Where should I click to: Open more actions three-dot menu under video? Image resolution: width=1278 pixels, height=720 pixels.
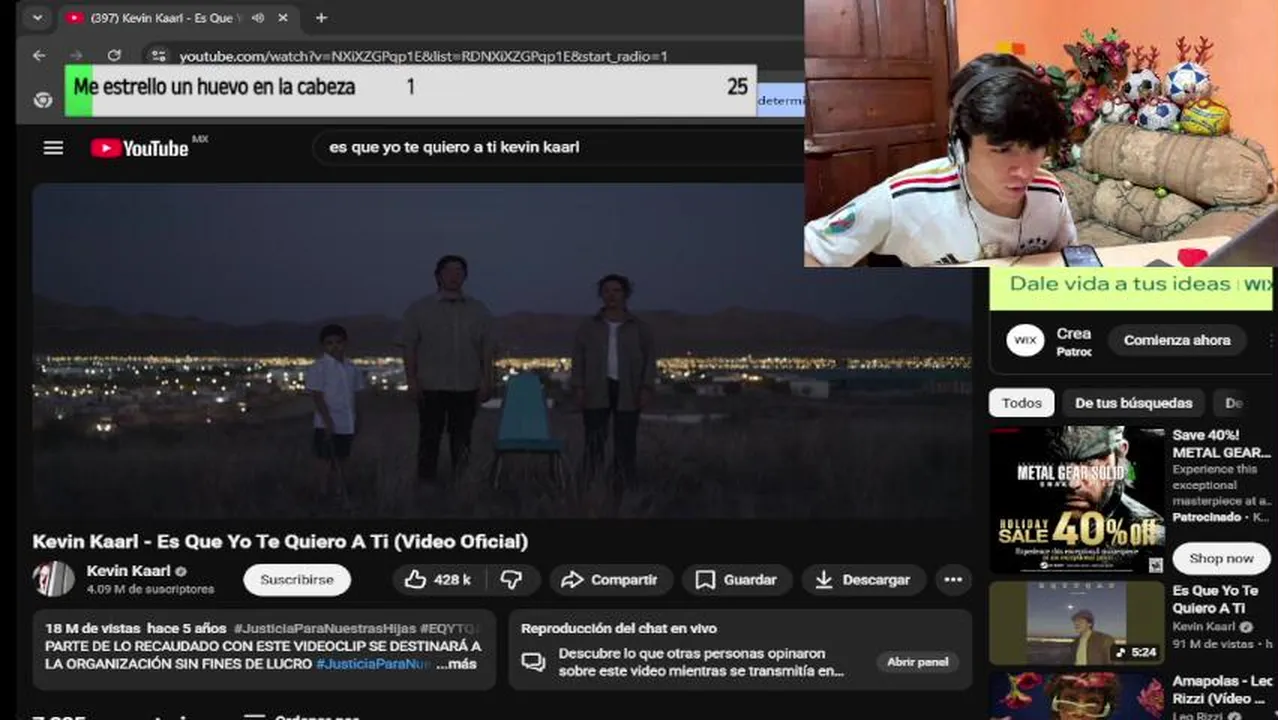click(x=953, y=580)
